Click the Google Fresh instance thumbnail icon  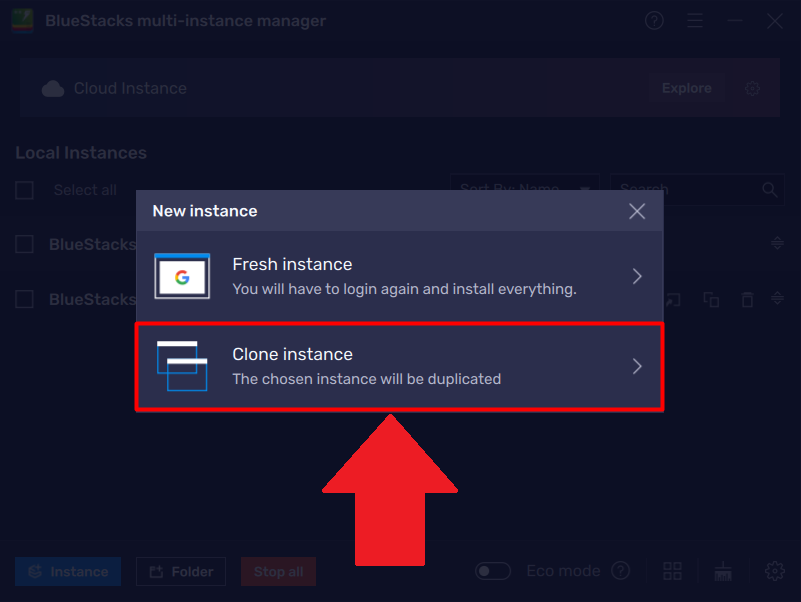[x=182, y=276]
